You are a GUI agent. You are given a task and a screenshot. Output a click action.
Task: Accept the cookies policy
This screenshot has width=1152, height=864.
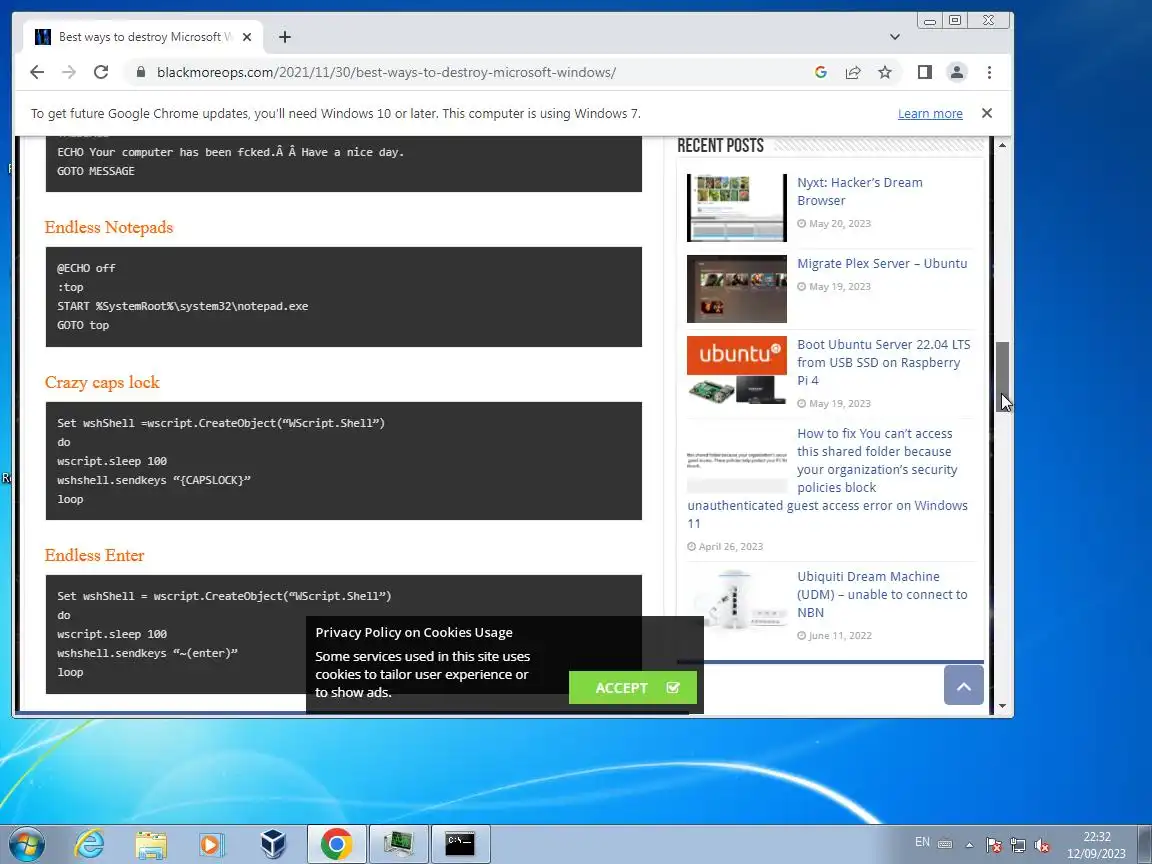tap(633, 688)
